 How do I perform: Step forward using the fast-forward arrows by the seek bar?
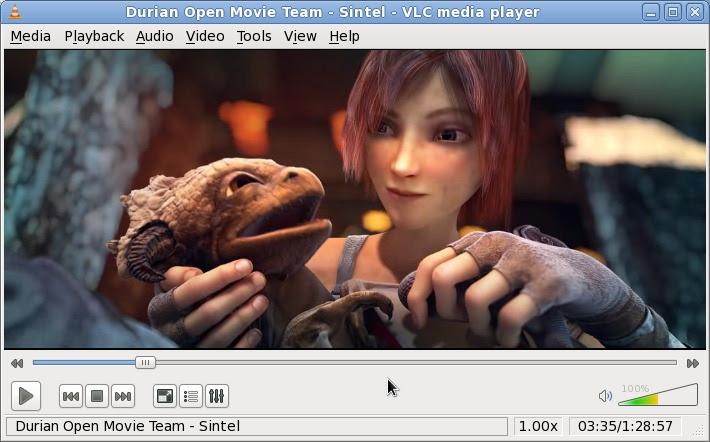point(693,363)
